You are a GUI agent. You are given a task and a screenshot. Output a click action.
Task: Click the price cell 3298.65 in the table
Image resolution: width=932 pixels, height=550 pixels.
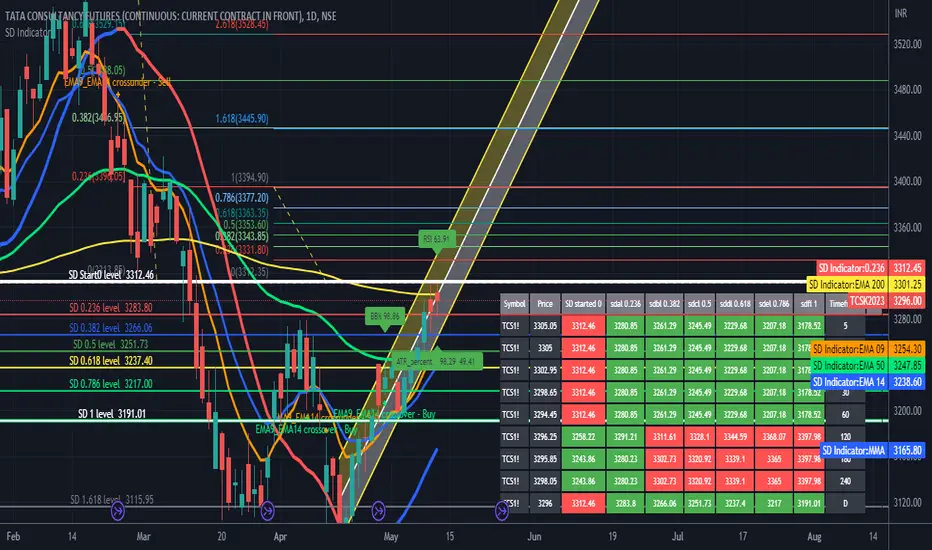tap(545, 392)
